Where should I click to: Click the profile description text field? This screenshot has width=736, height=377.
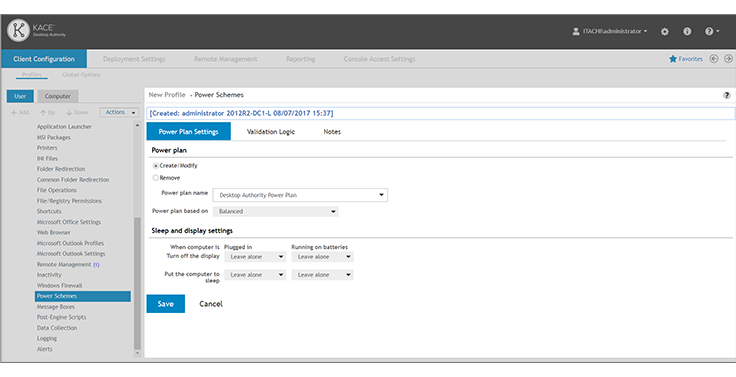point(441,113)
